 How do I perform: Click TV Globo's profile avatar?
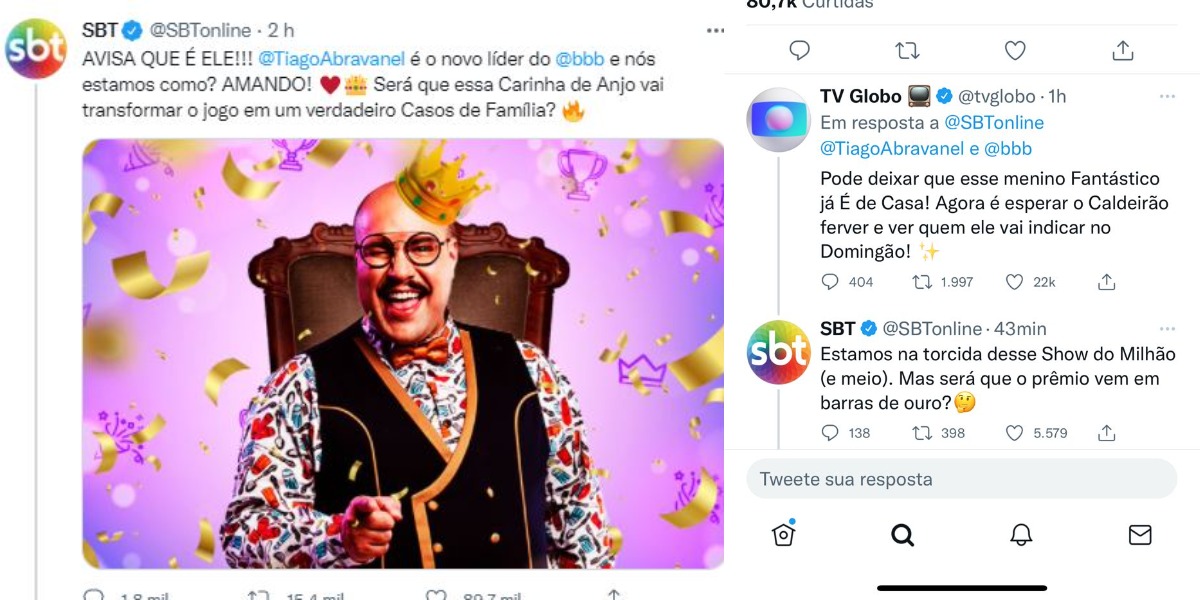[778, 121]
